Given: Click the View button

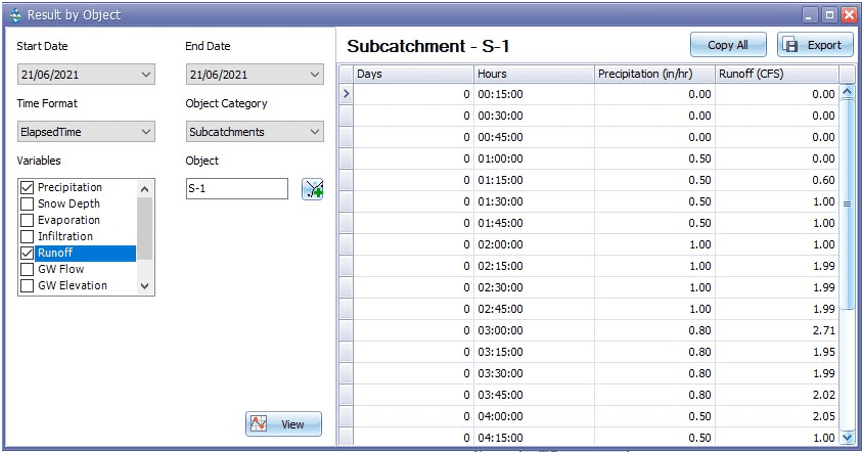Looking at the screenshot, I should [283, 424].
